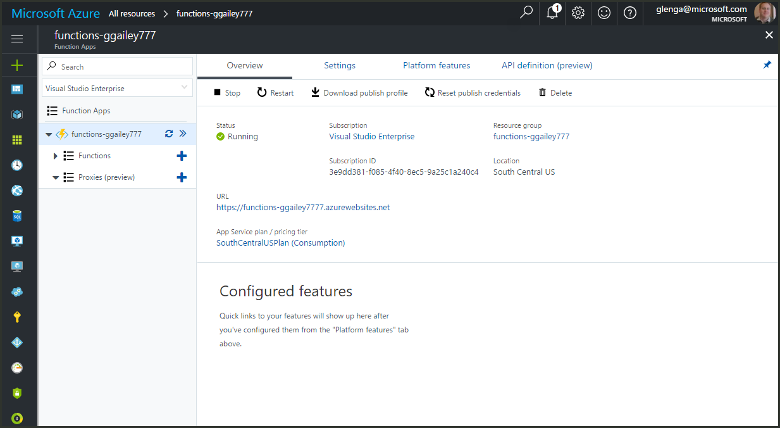Click the search magnifier in top bar

coord(526,12)
